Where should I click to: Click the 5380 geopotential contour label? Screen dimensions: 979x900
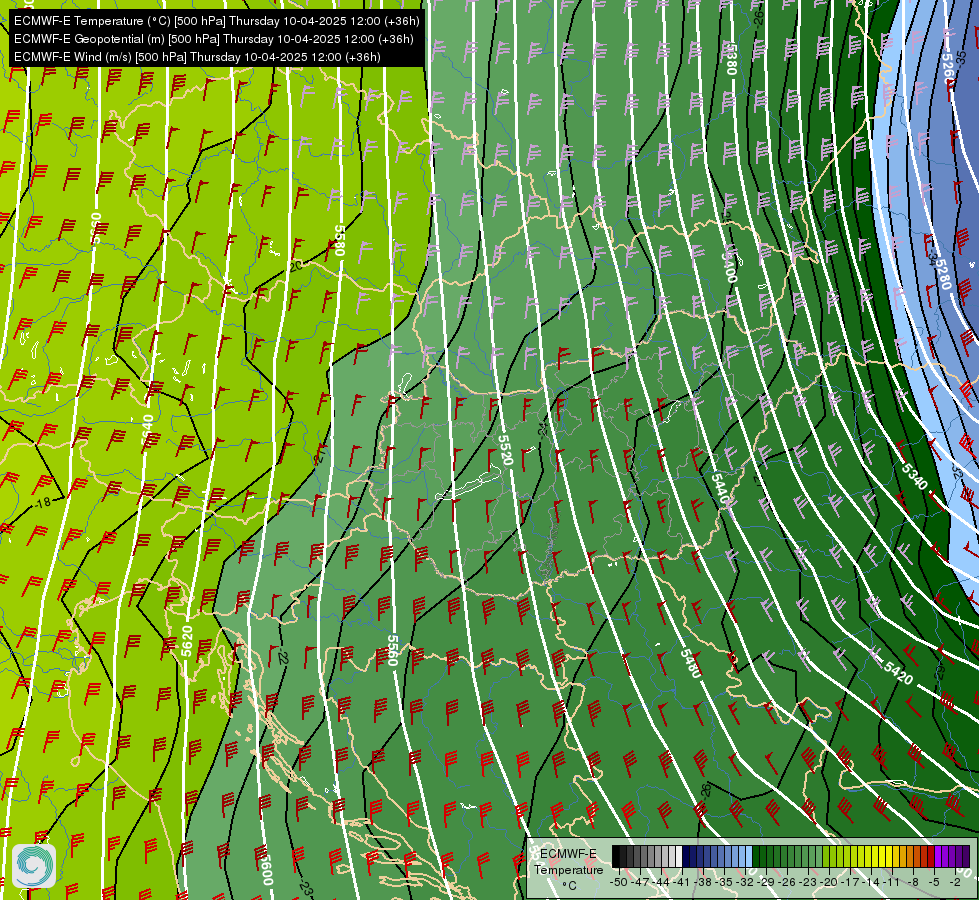tap(732, 58)
